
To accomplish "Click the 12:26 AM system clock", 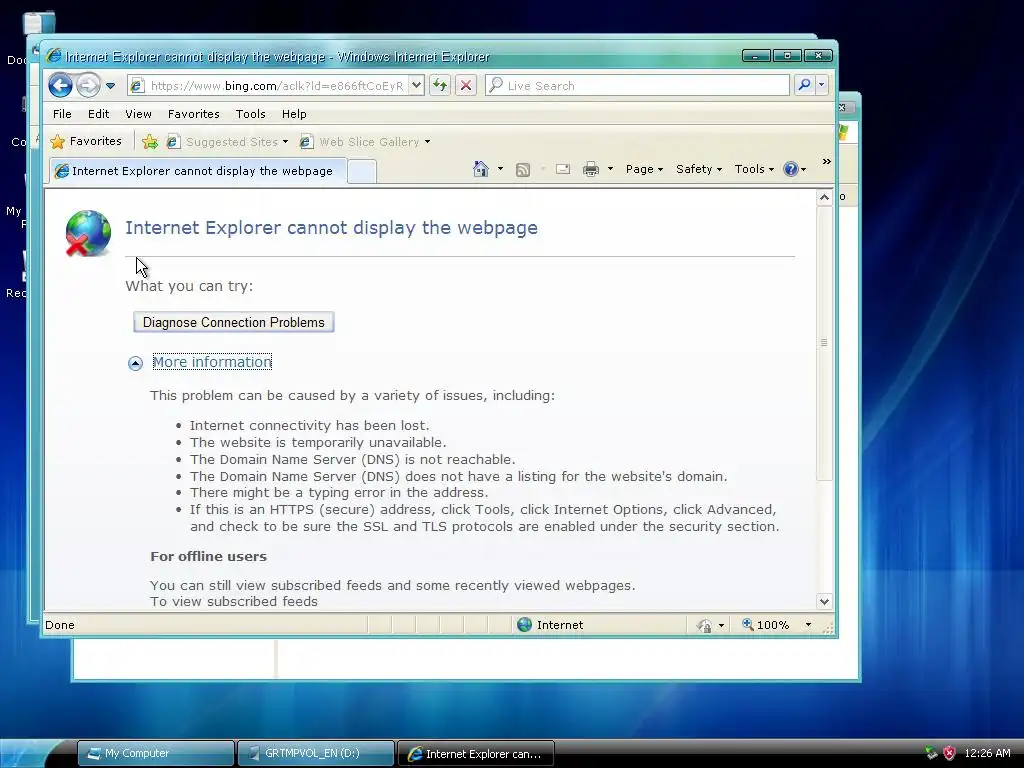I will 987,753.
